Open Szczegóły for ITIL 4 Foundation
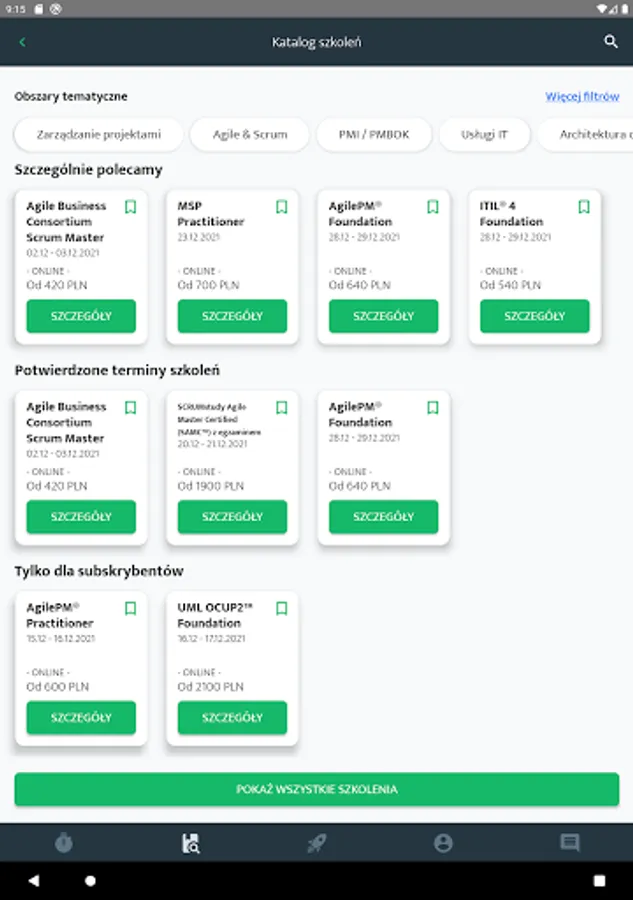633x900 pixels. click(x=535, y=316)
